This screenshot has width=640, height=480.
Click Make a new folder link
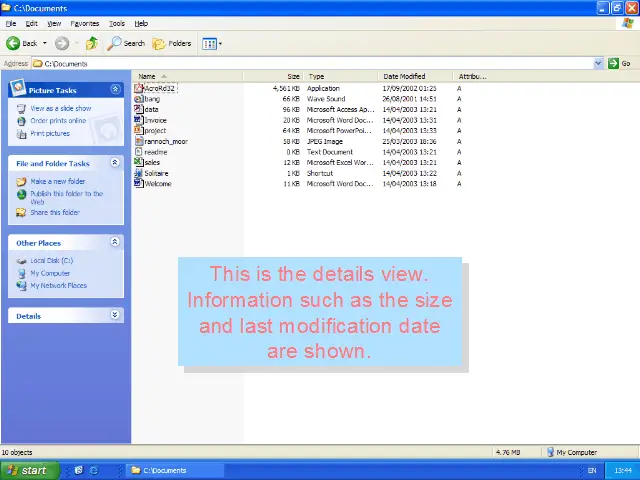tap(57, 181)
